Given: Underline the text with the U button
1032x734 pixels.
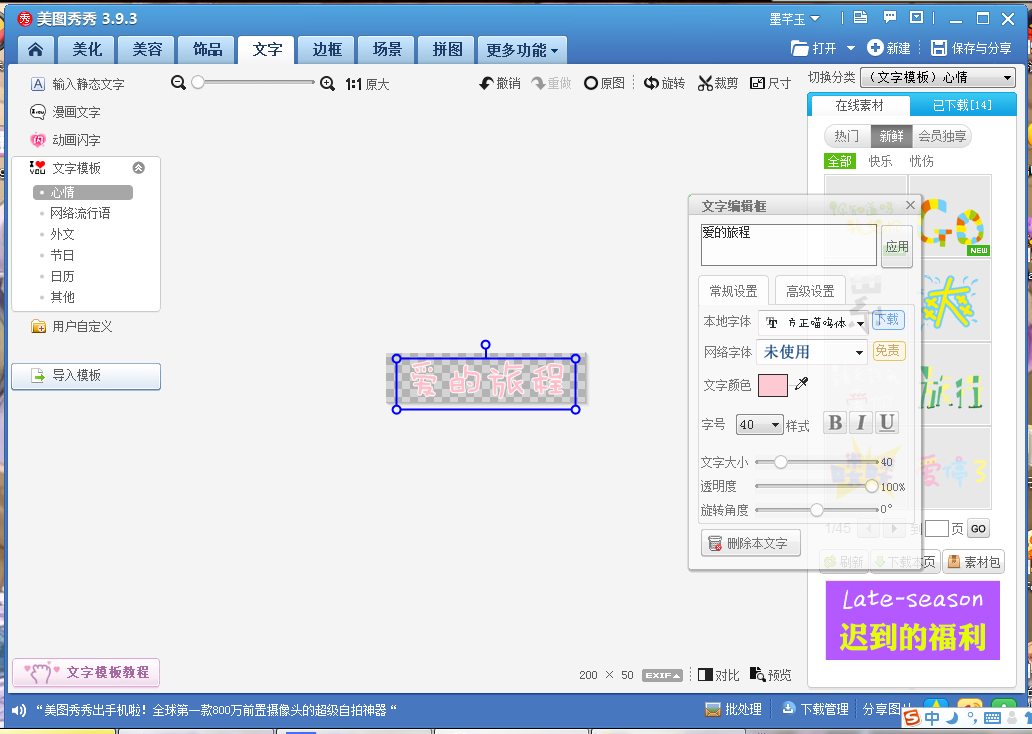Looking at the screenshot, I should pos(887,423).
